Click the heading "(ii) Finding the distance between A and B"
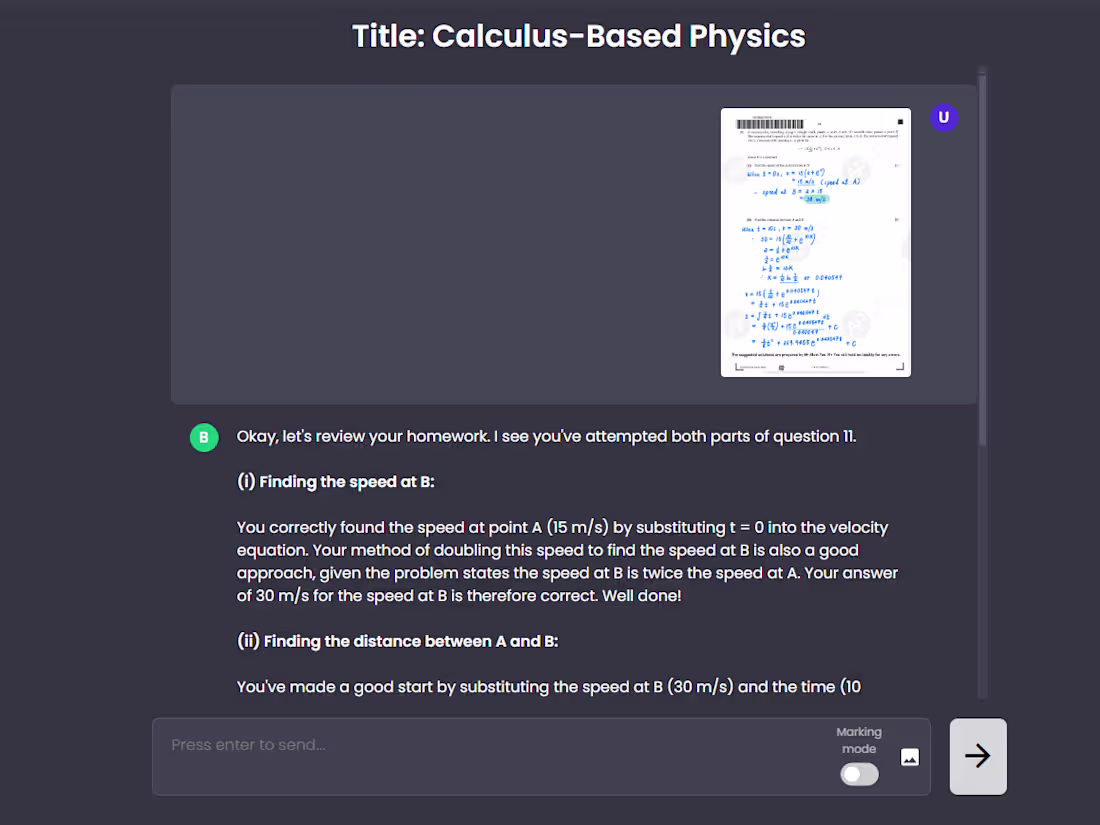This screenshot has height=825, width=1100. 395,641
